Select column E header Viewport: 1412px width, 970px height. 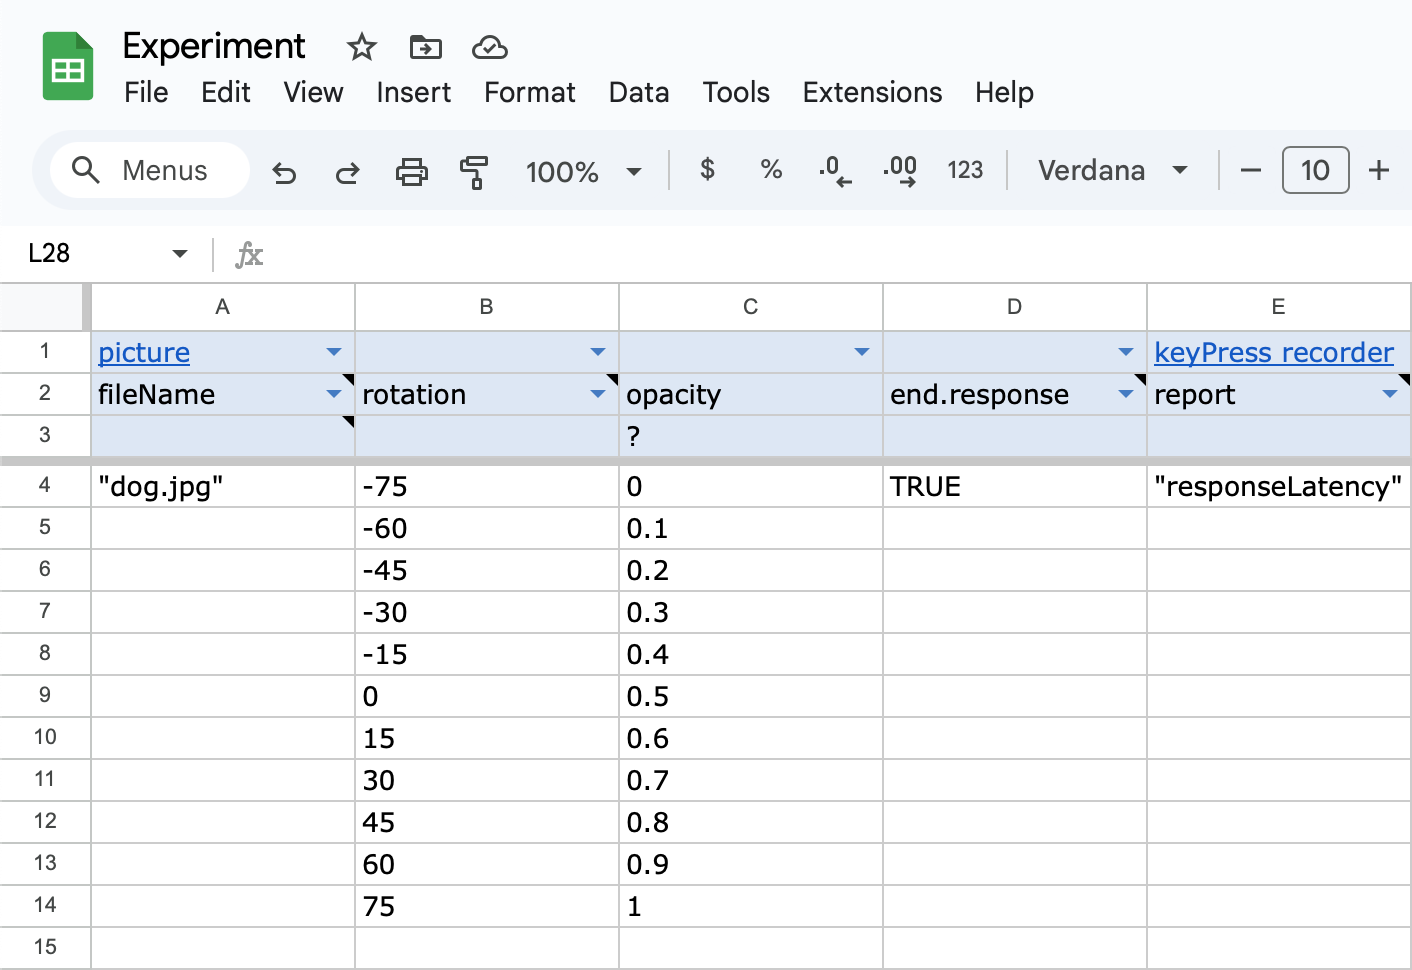click(1278, 307)
